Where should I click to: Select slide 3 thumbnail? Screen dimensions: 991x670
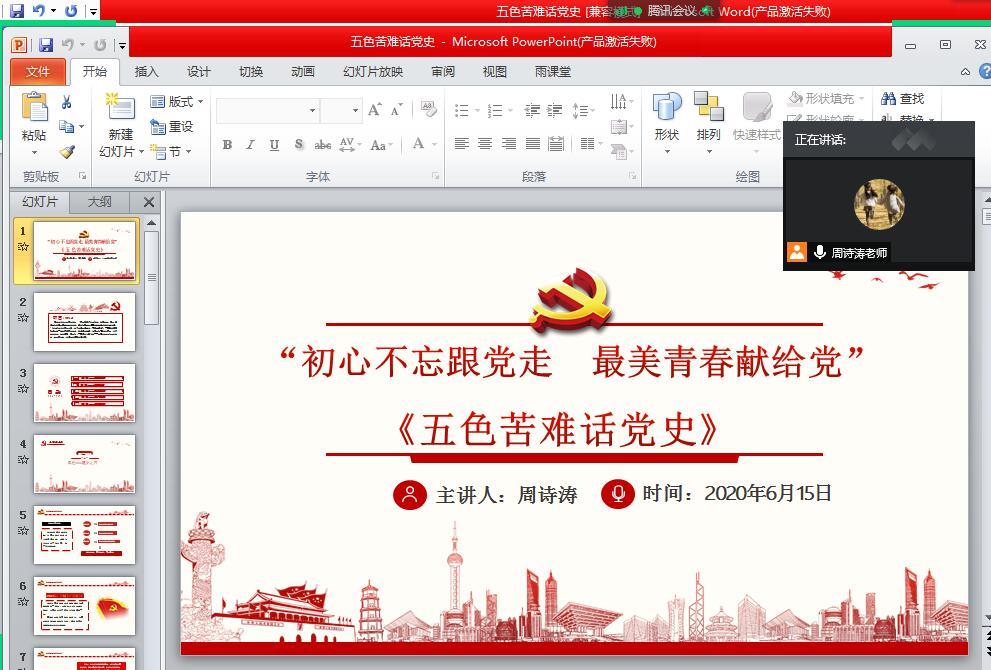[84, 392]
